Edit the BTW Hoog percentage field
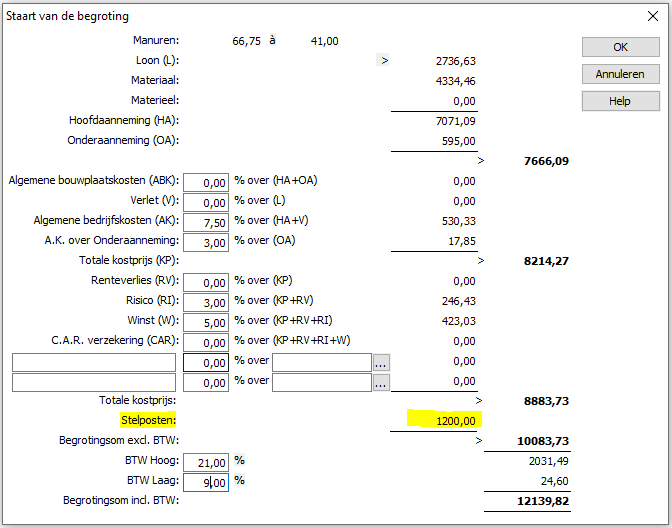This screenshot has height=528, width=672. tap(206, 462)
